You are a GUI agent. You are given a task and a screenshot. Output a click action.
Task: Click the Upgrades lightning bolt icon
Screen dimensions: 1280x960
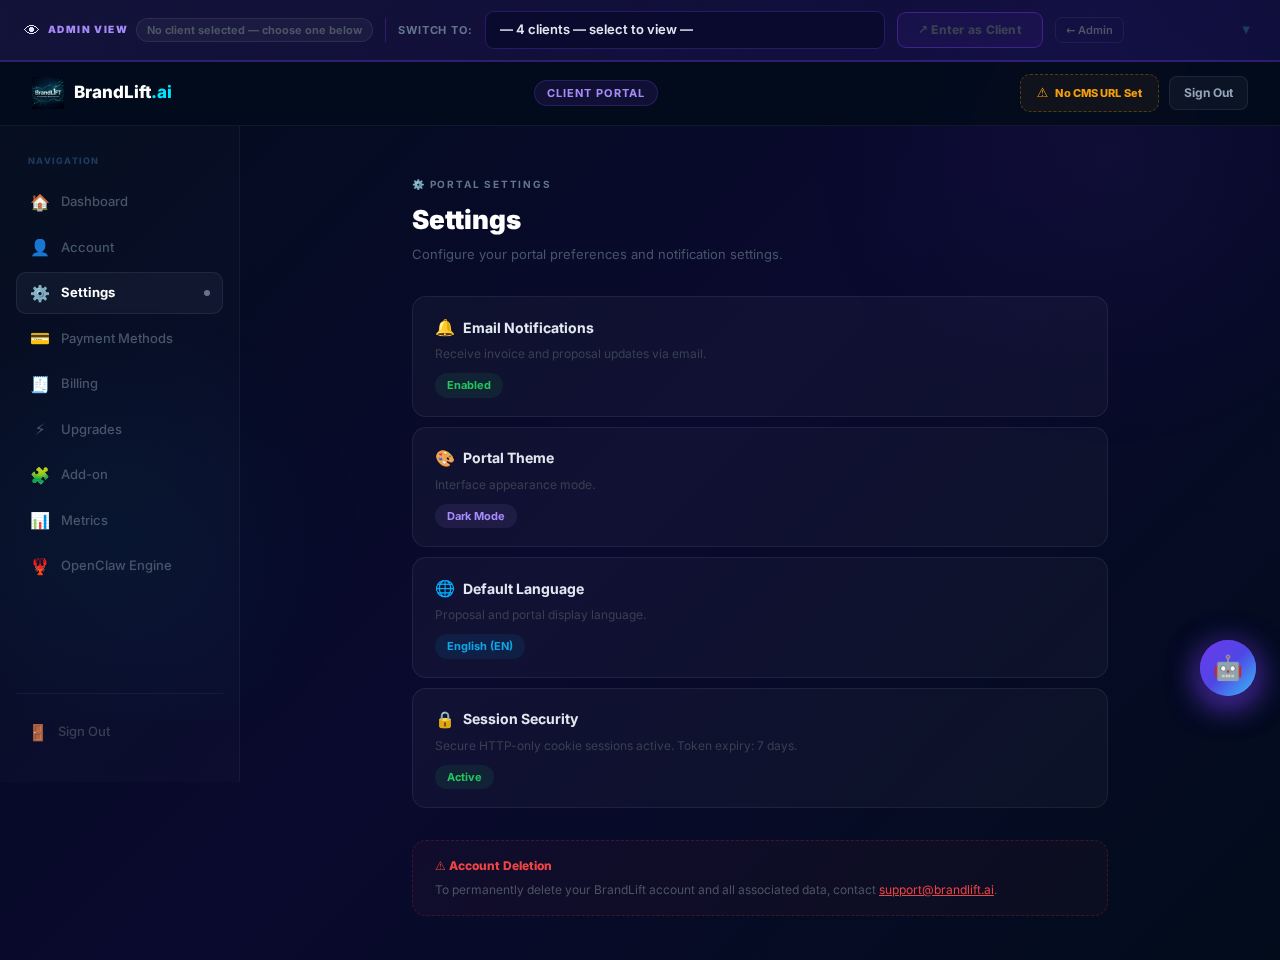[40, 430]
